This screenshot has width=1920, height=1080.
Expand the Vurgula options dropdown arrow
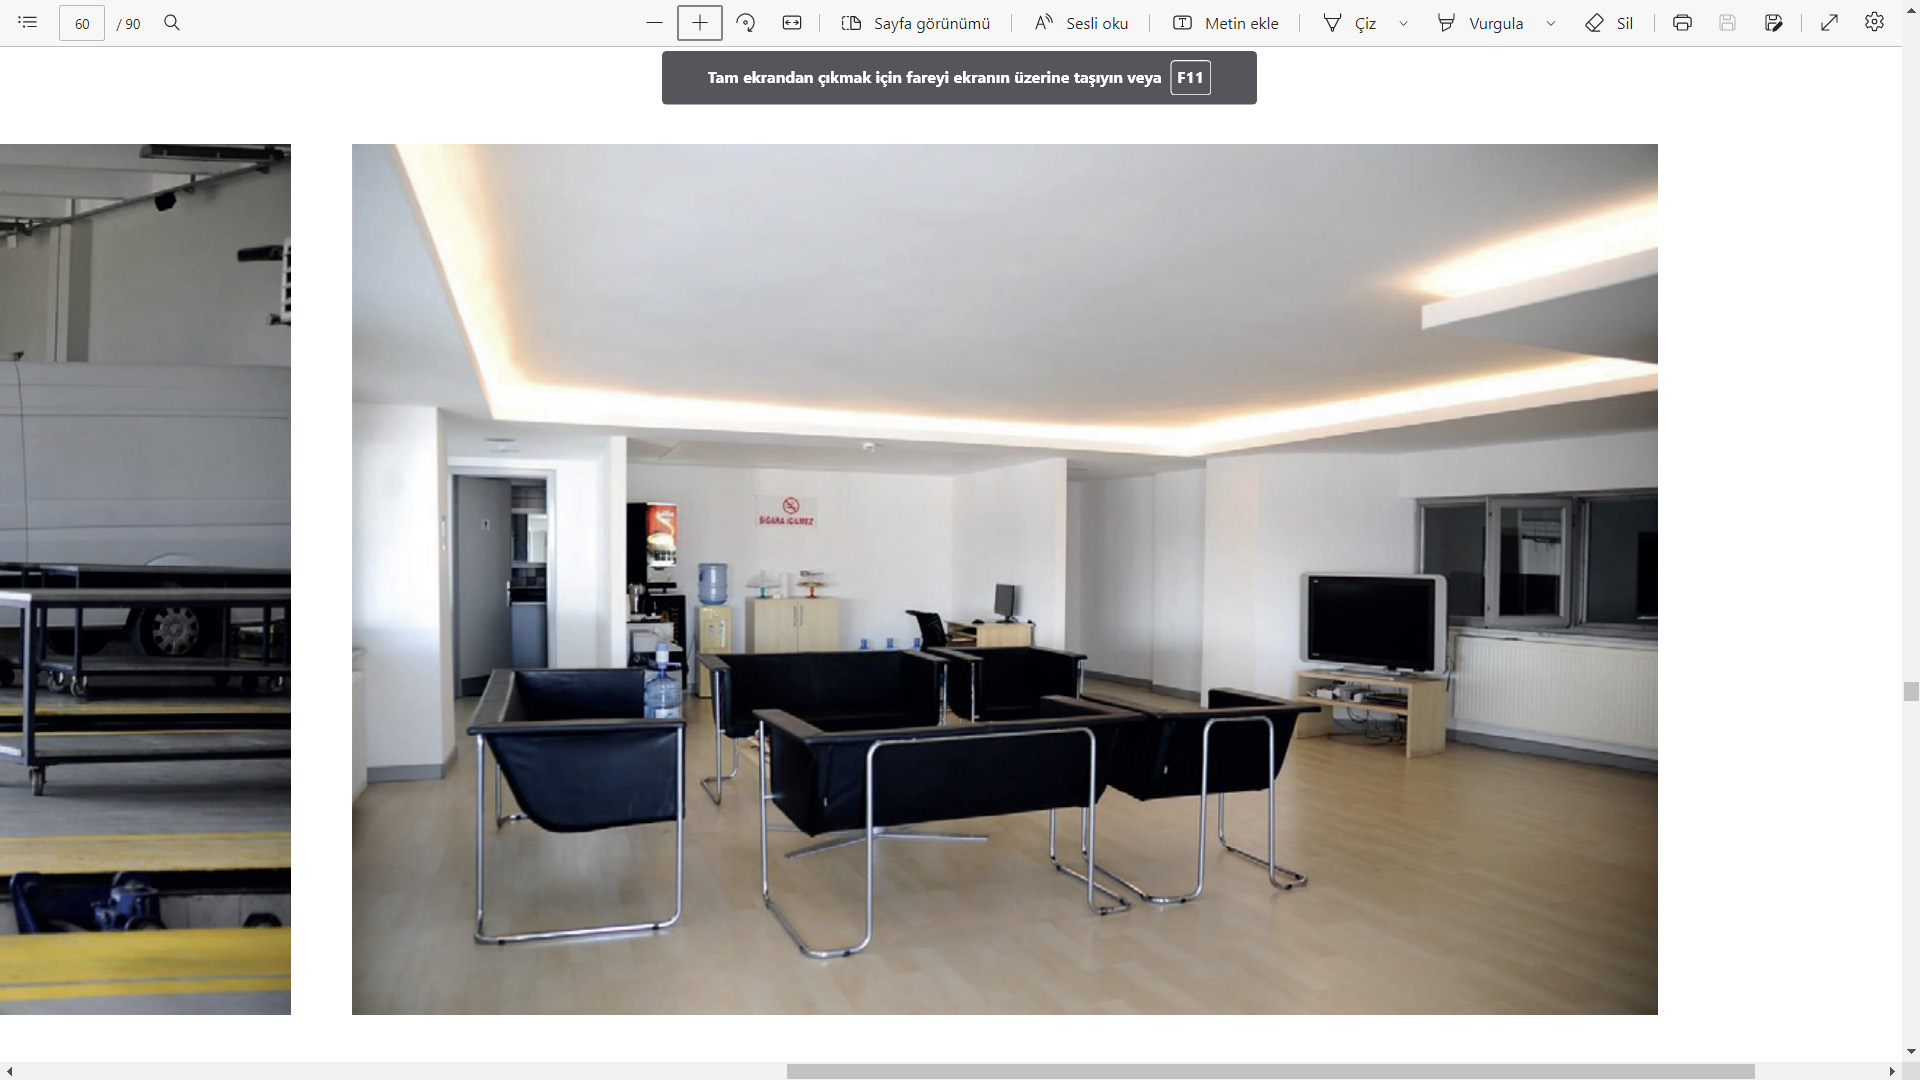tap(1551, 23)
